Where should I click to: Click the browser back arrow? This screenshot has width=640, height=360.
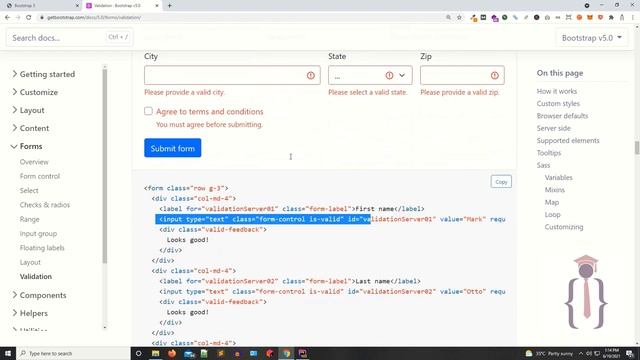coord(7,17)
